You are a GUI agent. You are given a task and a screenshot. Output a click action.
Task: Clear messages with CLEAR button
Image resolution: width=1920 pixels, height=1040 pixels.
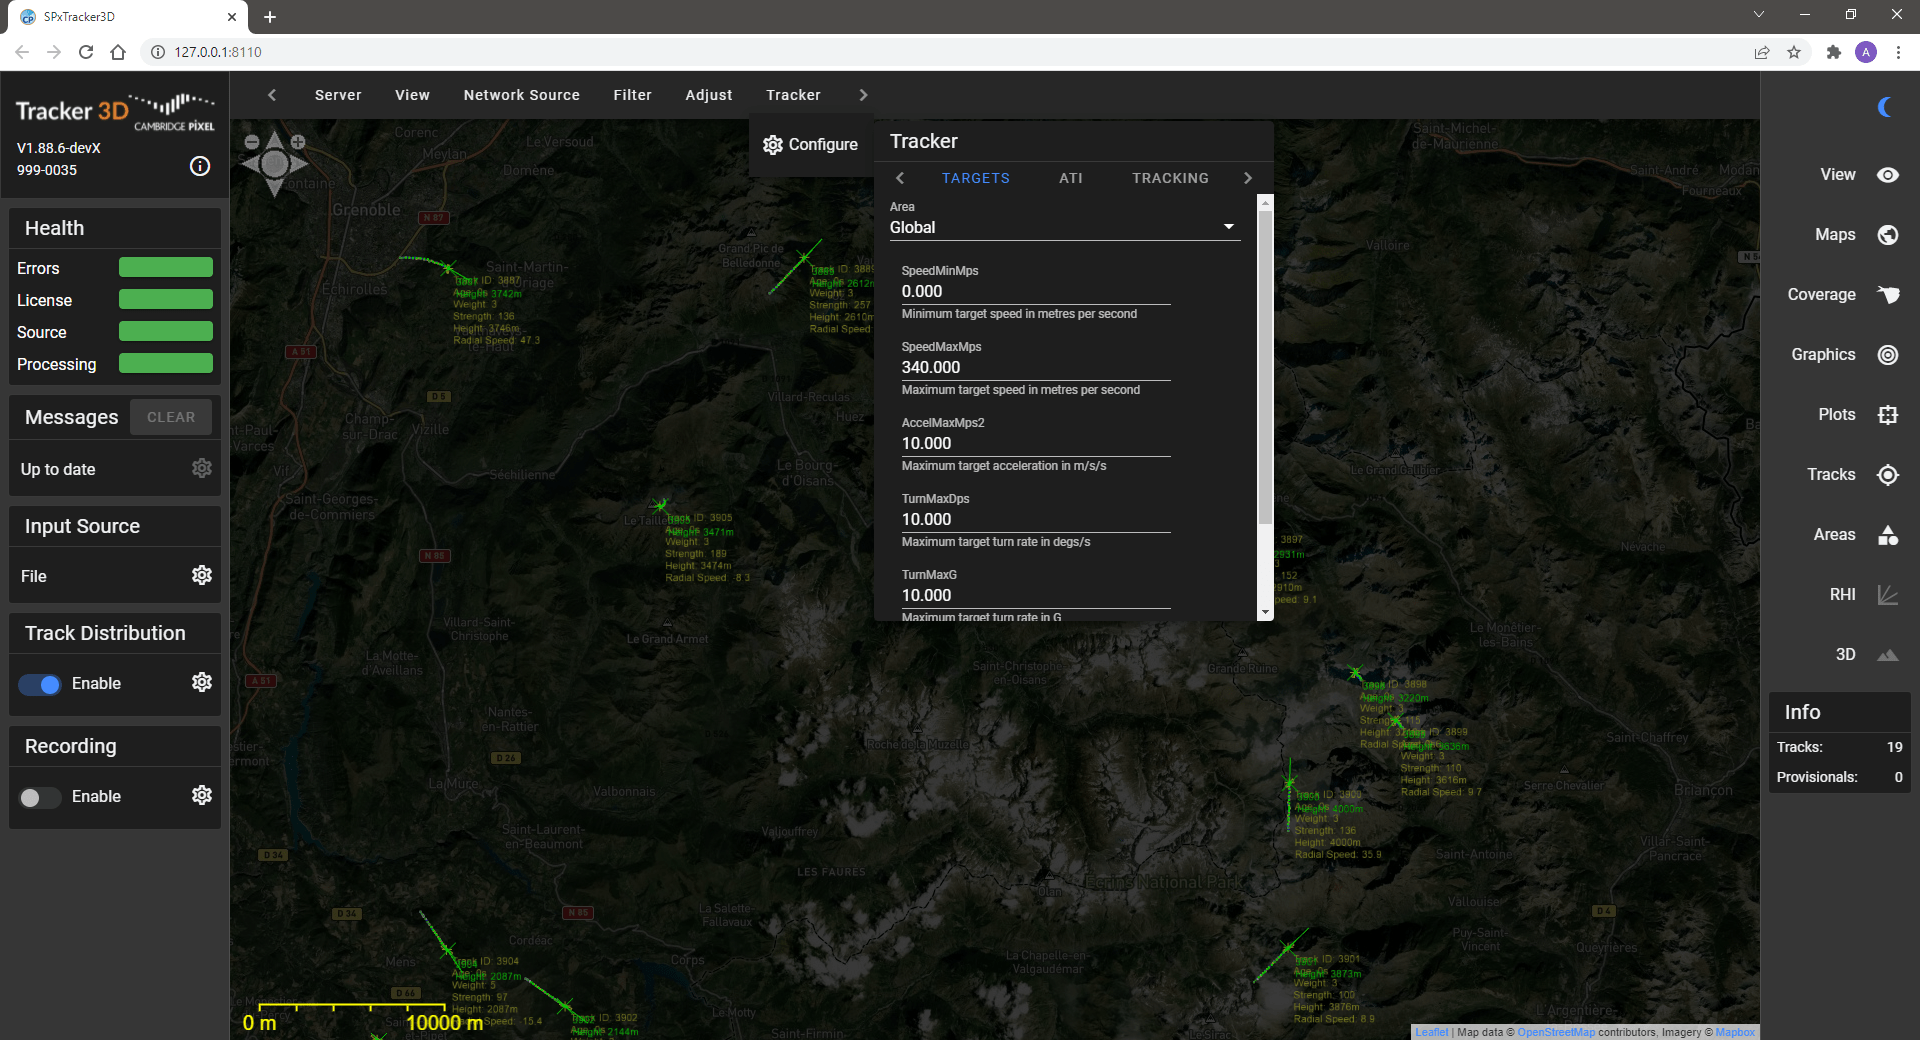click(171, 417)
